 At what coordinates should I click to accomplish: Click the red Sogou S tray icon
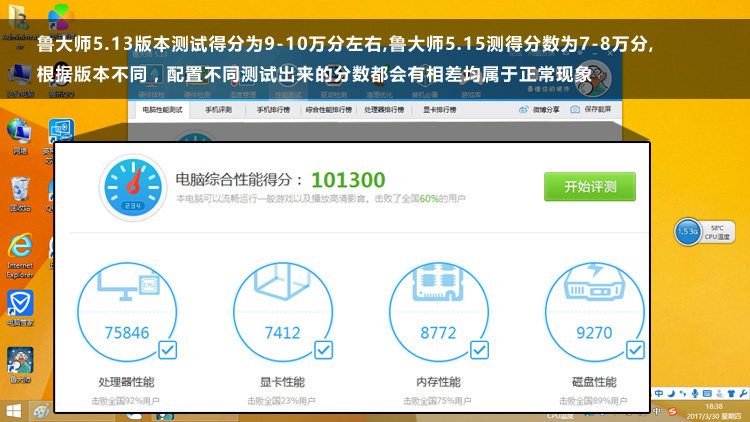(673, 411)
